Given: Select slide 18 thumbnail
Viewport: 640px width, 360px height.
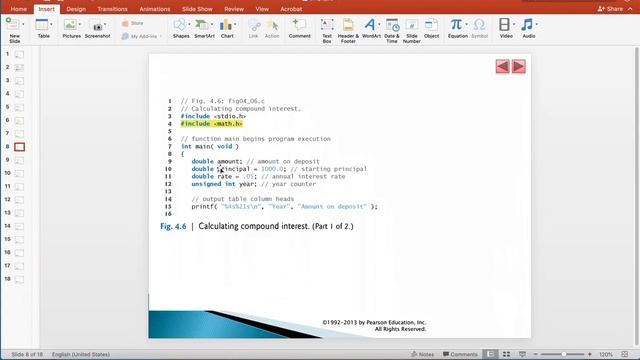Looking at the screenshot, I should point(19,280).
